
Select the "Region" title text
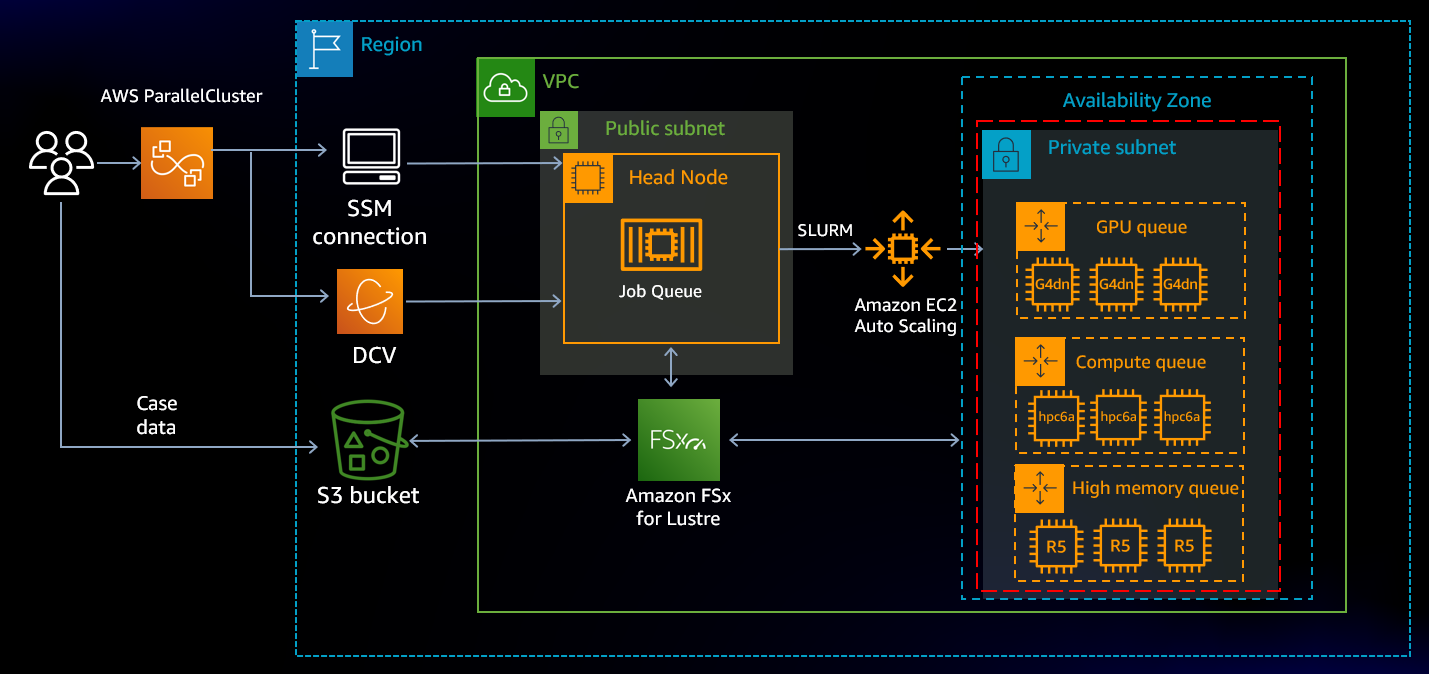[391, 45]
